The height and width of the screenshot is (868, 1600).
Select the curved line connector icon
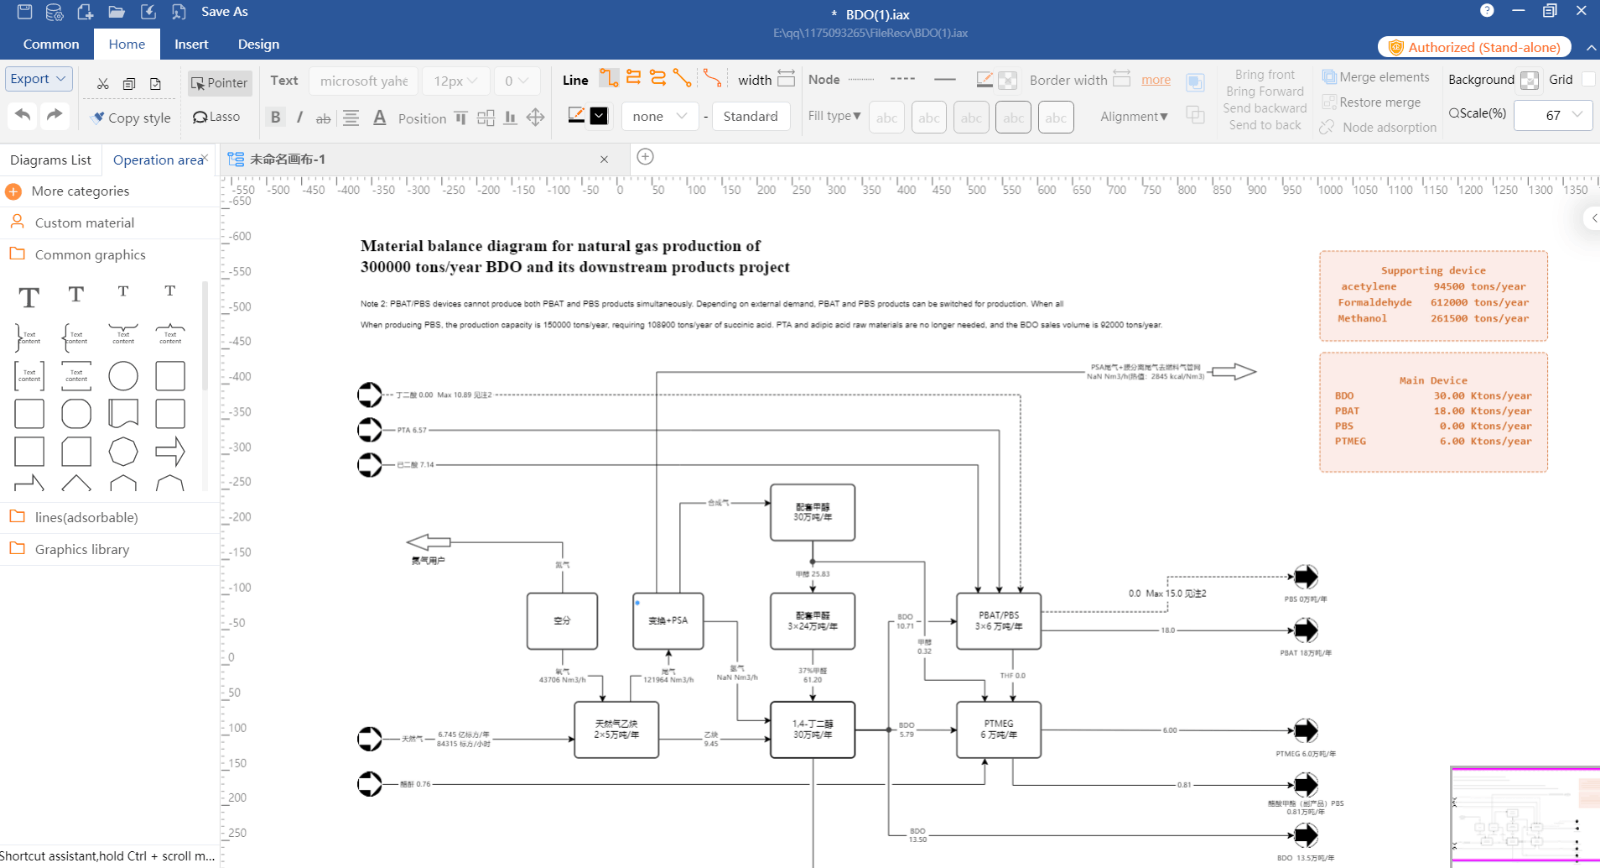click(712, 78)
